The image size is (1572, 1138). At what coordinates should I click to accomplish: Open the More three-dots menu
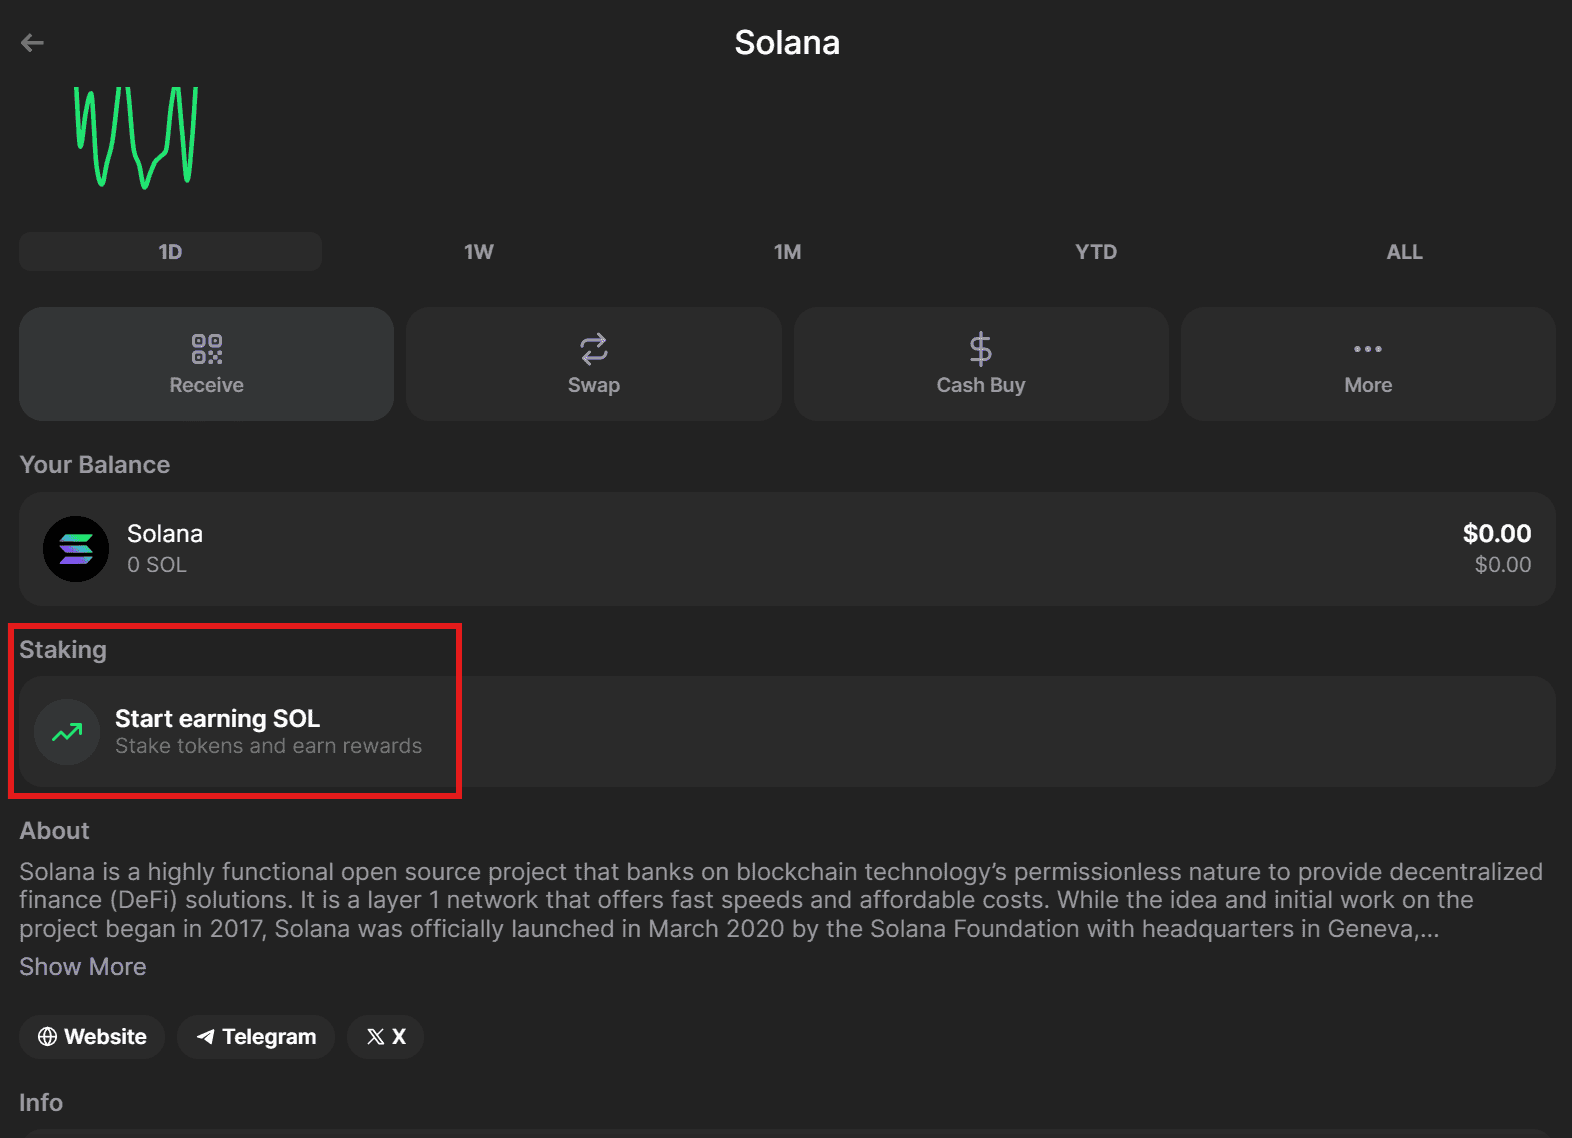(1367, 349)
